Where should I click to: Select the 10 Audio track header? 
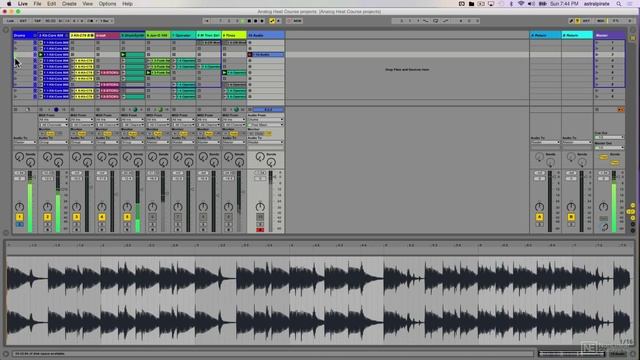266,36
